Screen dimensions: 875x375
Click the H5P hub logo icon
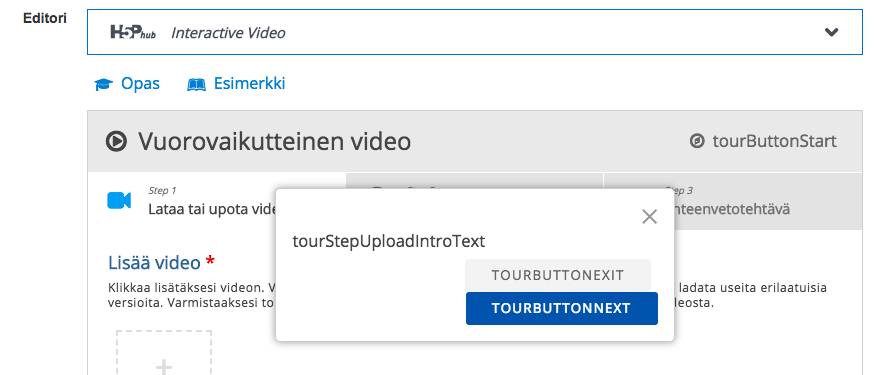point(133,33)
